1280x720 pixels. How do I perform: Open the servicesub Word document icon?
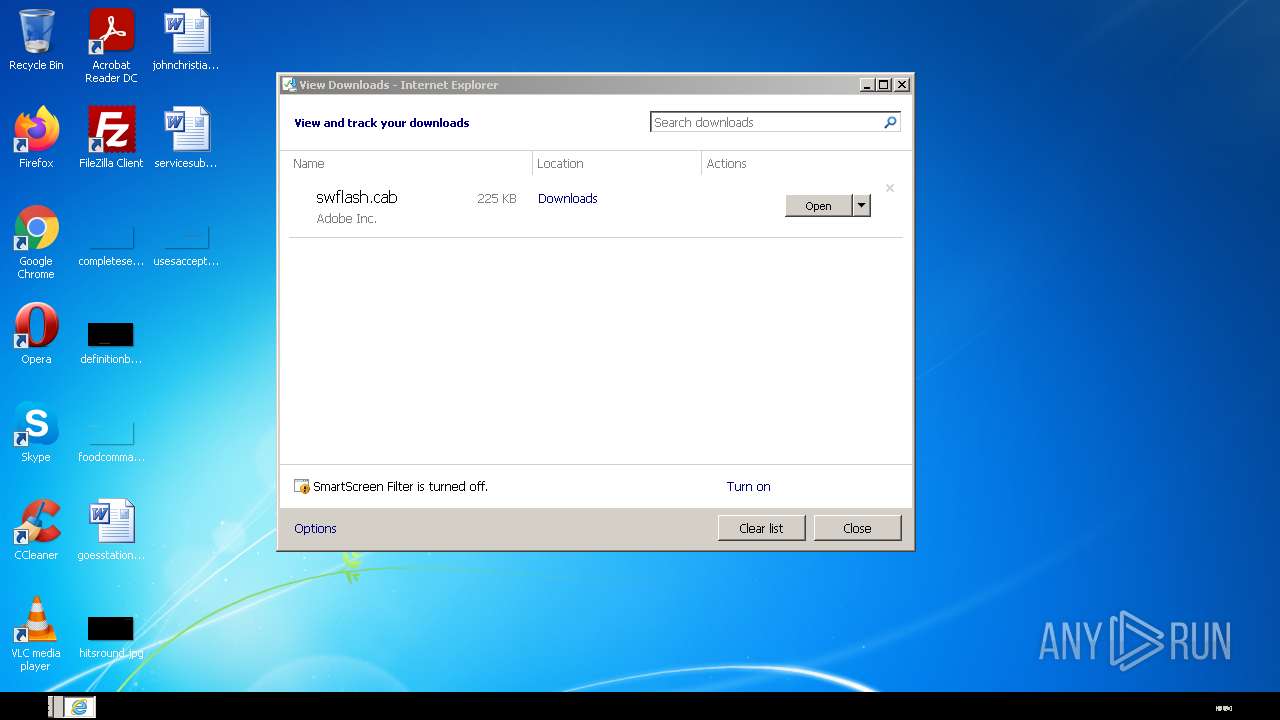186,137
